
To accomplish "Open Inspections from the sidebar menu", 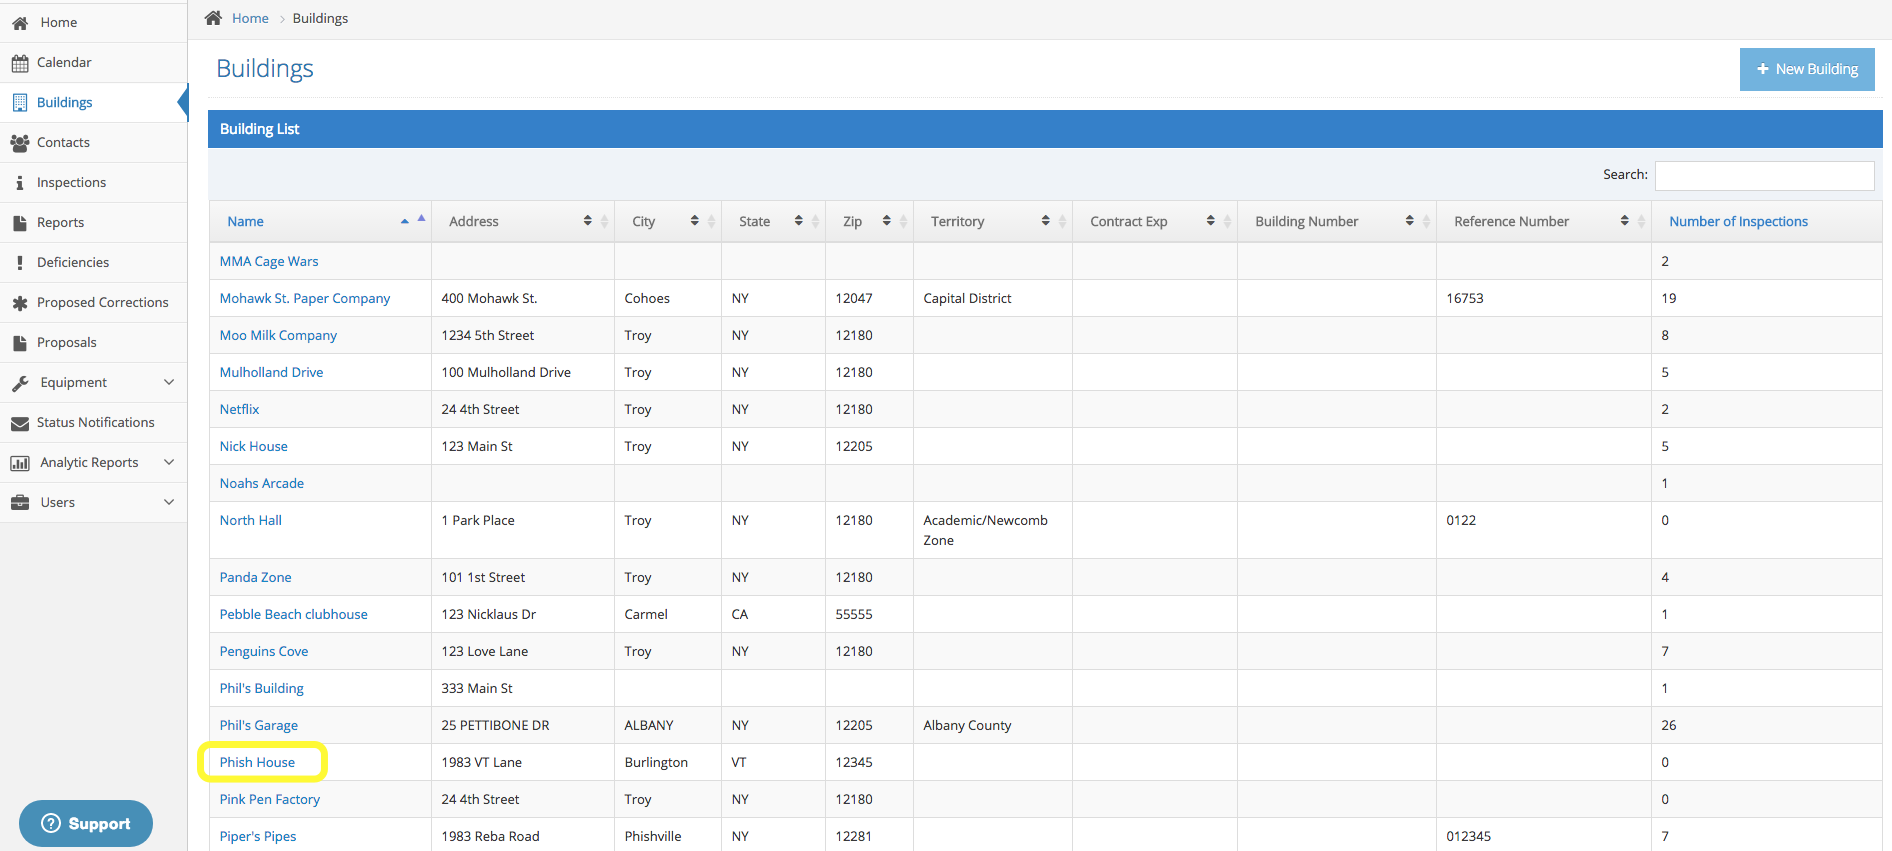I will tap(93, 182).
